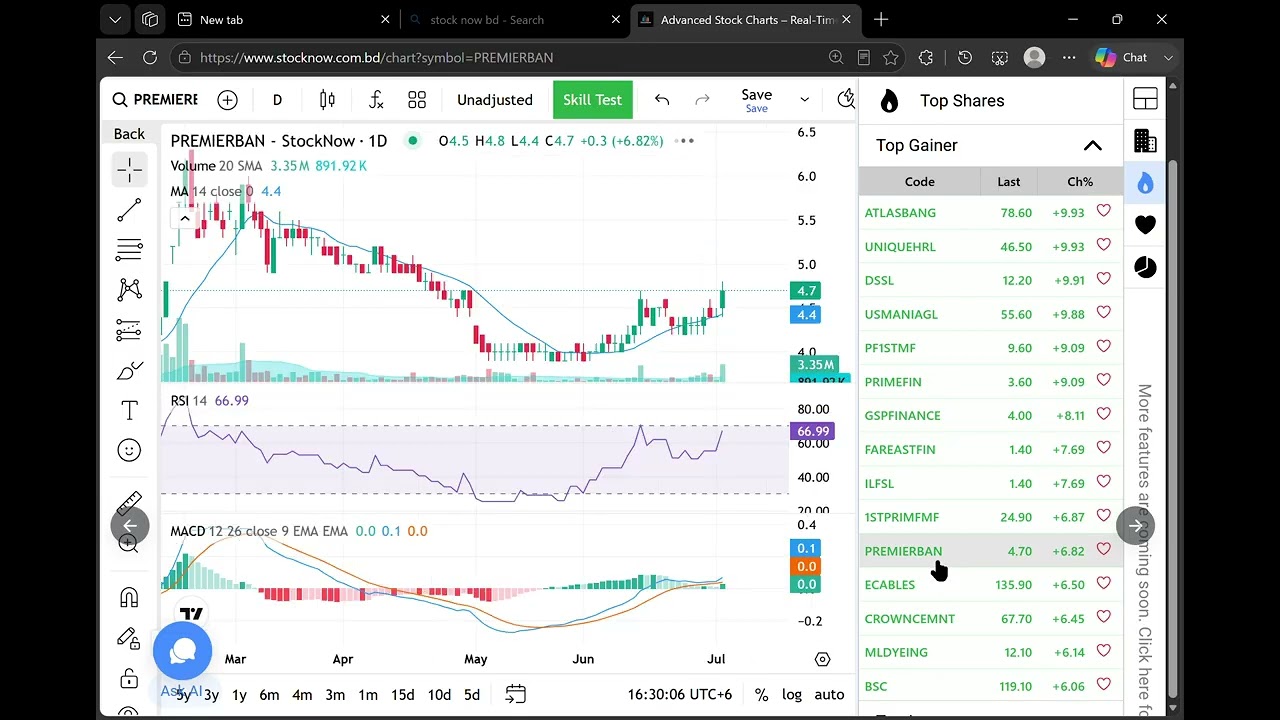Open UNIQUEHRL stock chart
The width and height of the screenshot is (1280, 720).
pos(900,247)
